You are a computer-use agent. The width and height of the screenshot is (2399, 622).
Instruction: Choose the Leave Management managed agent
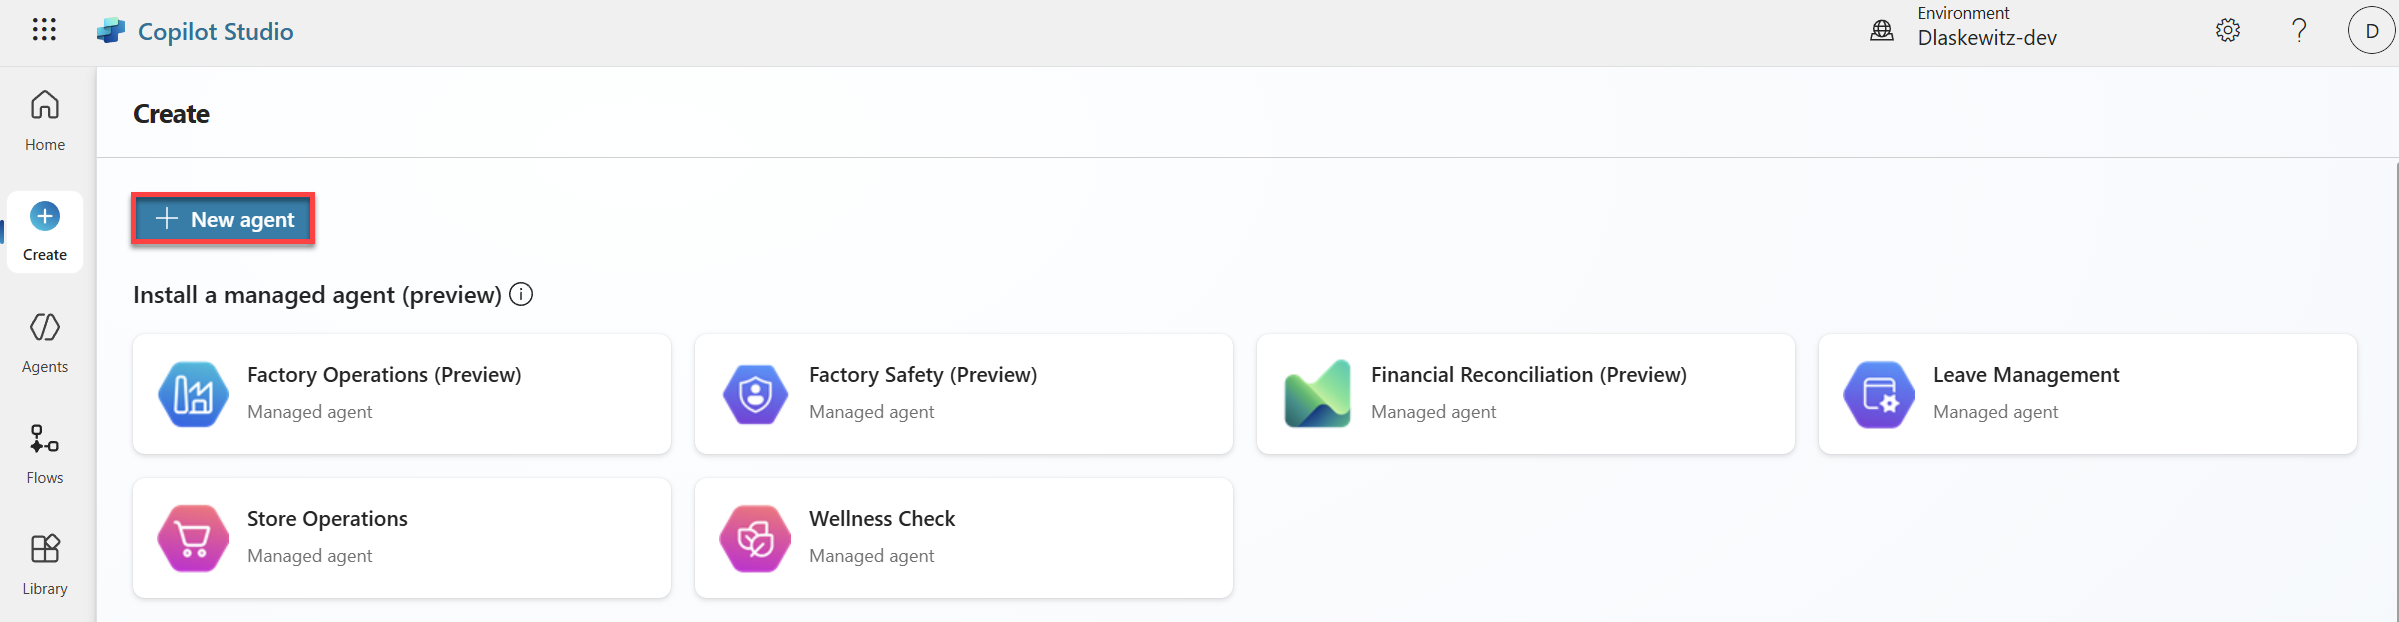pos(2087,394)
